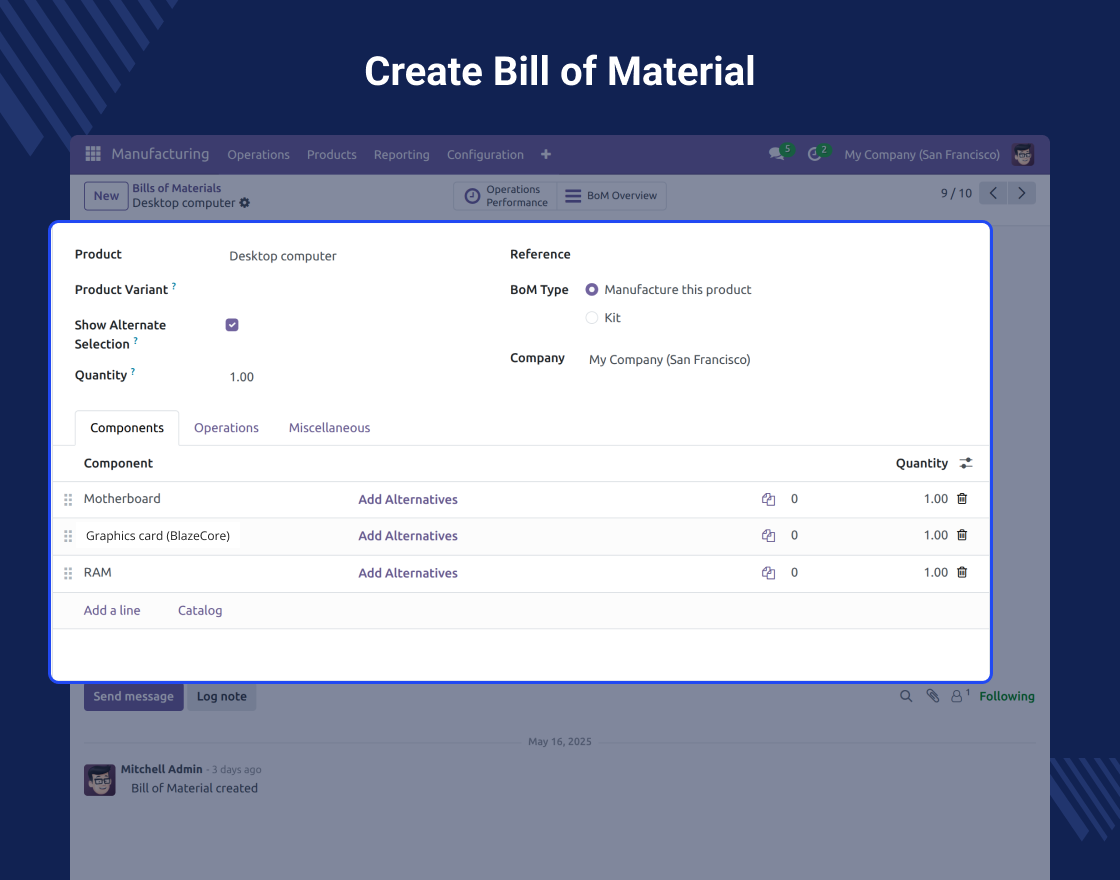This screenshot has height=880, width=1120.
Task: Click the Following button
Action: [1006, 696]
